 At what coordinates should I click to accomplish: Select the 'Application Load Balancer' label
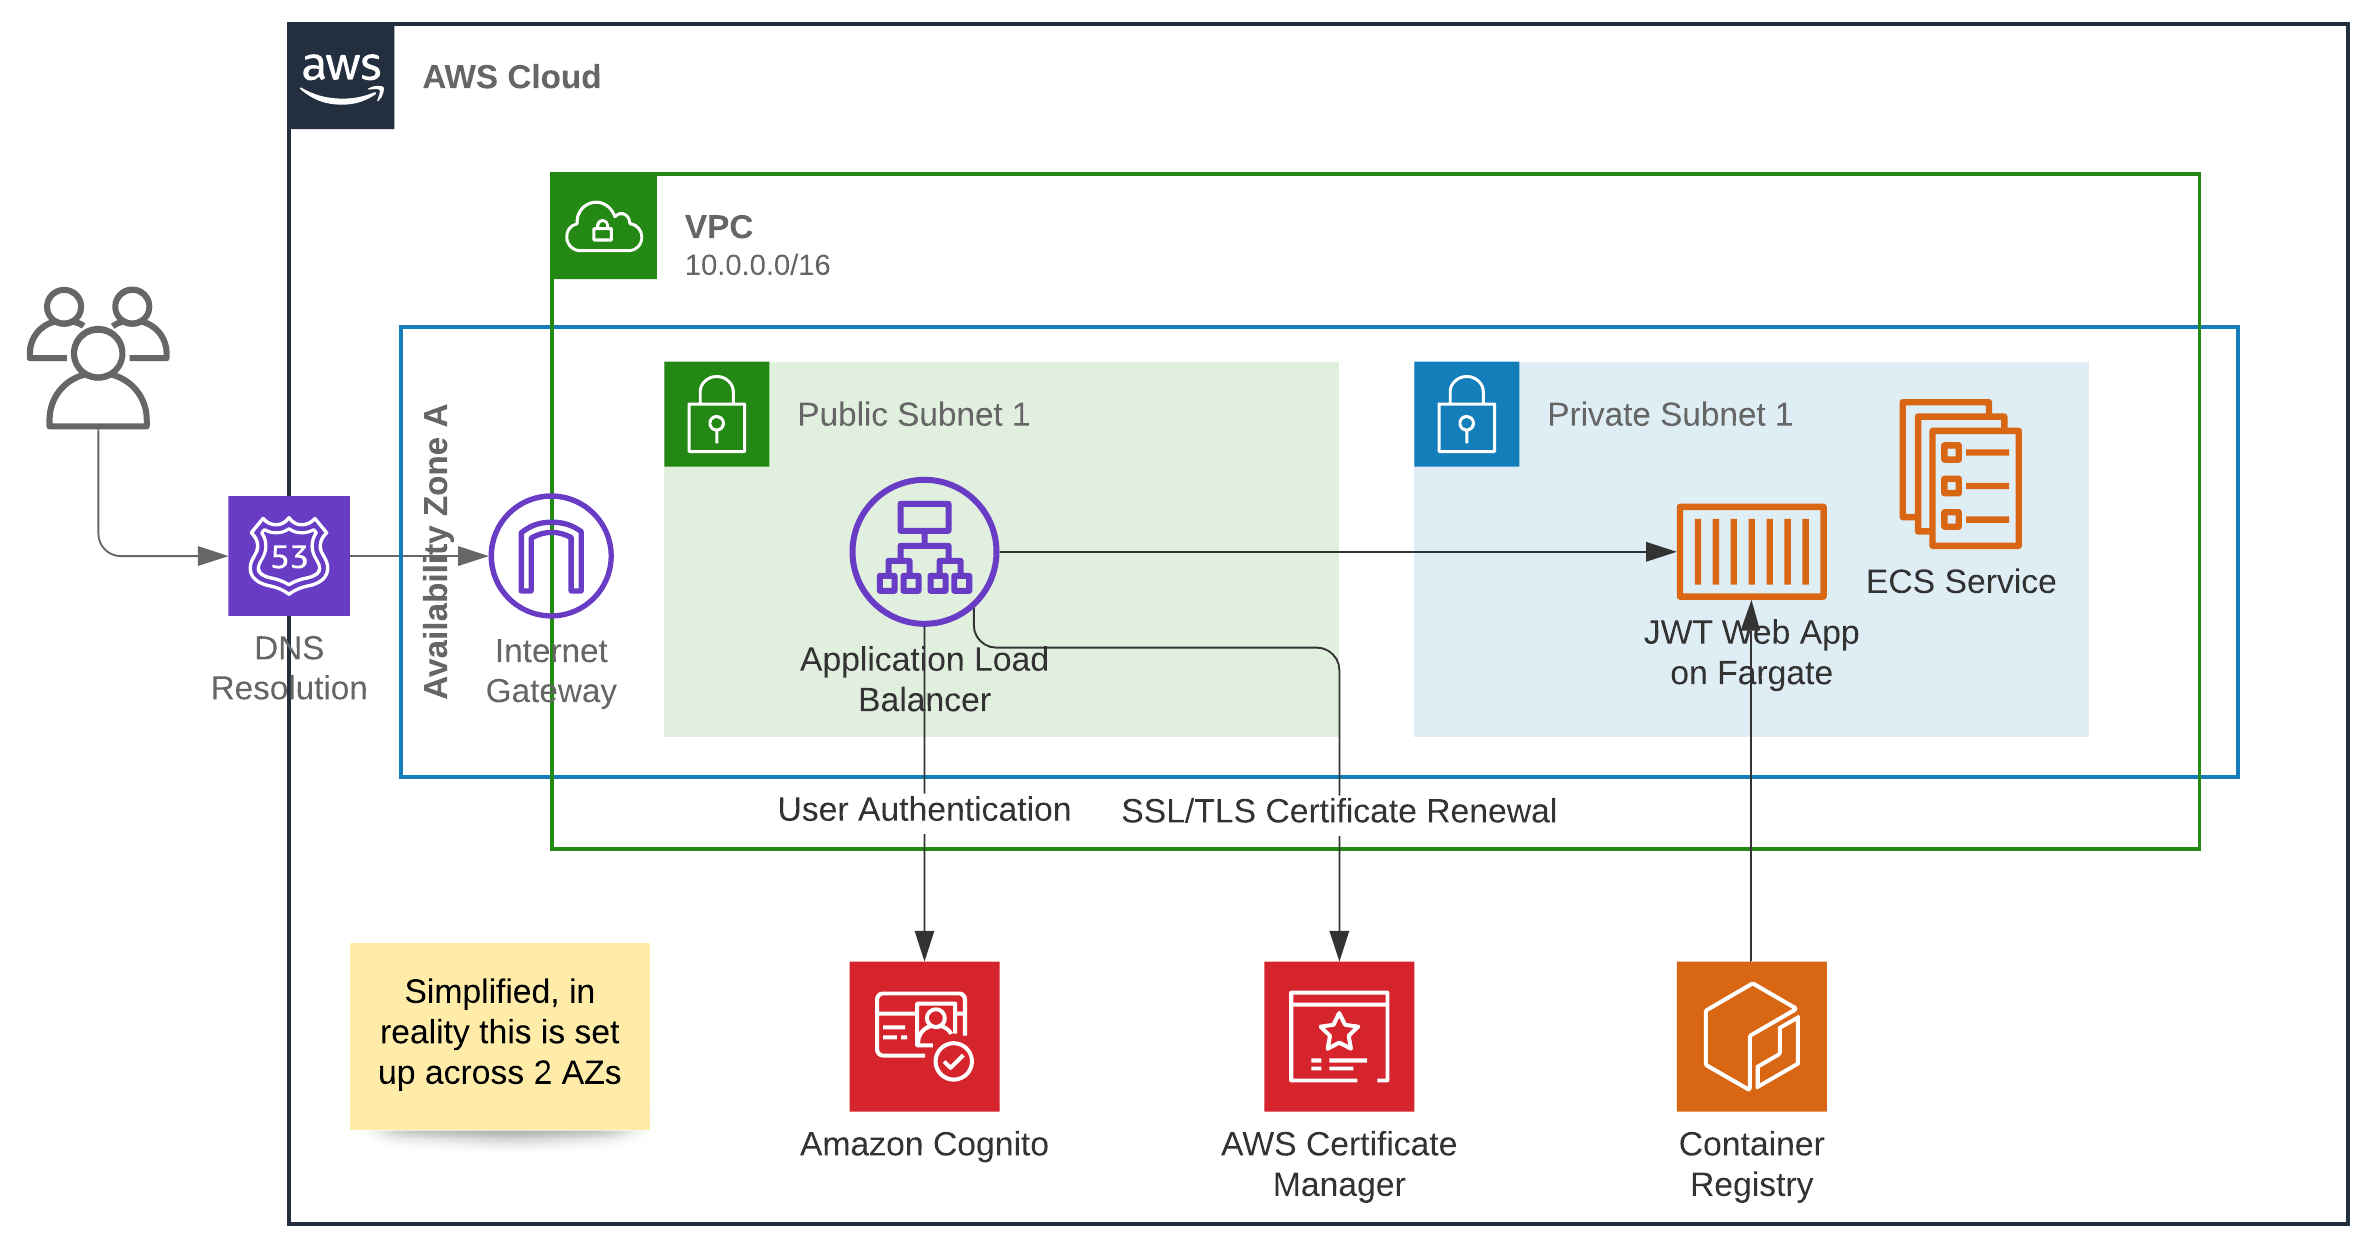click(924, 679)
